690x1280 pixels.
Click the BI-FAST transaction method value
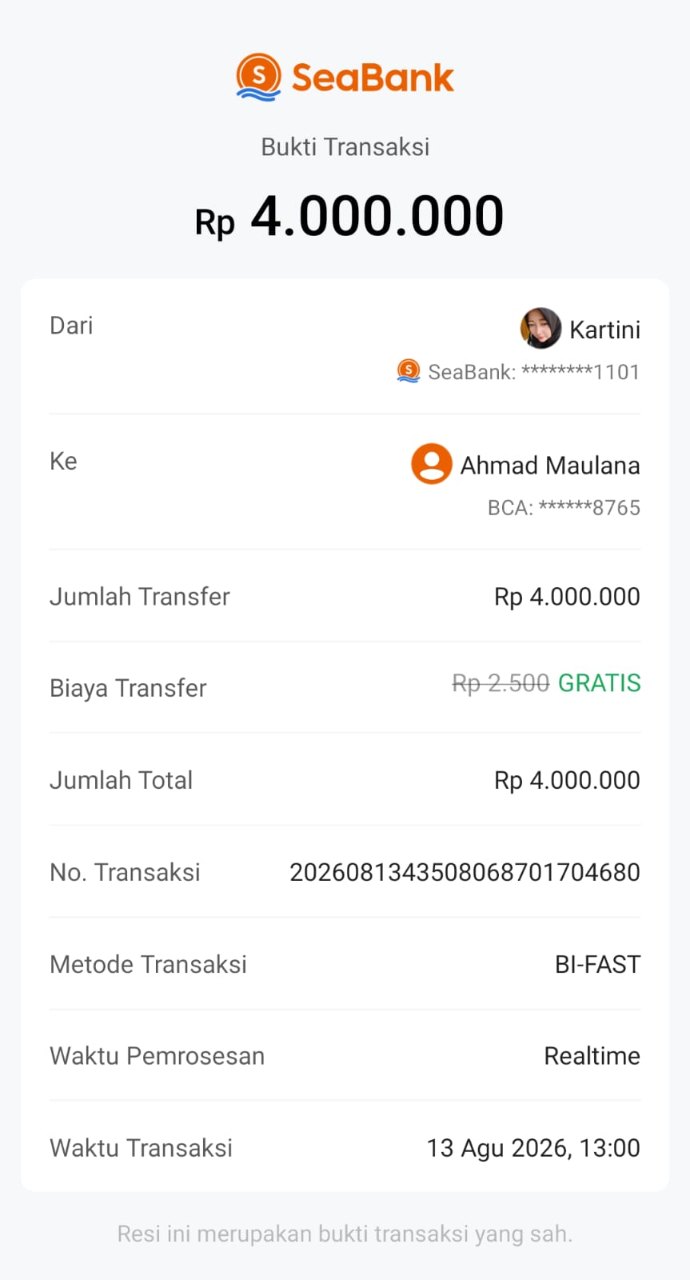(598, 965)
